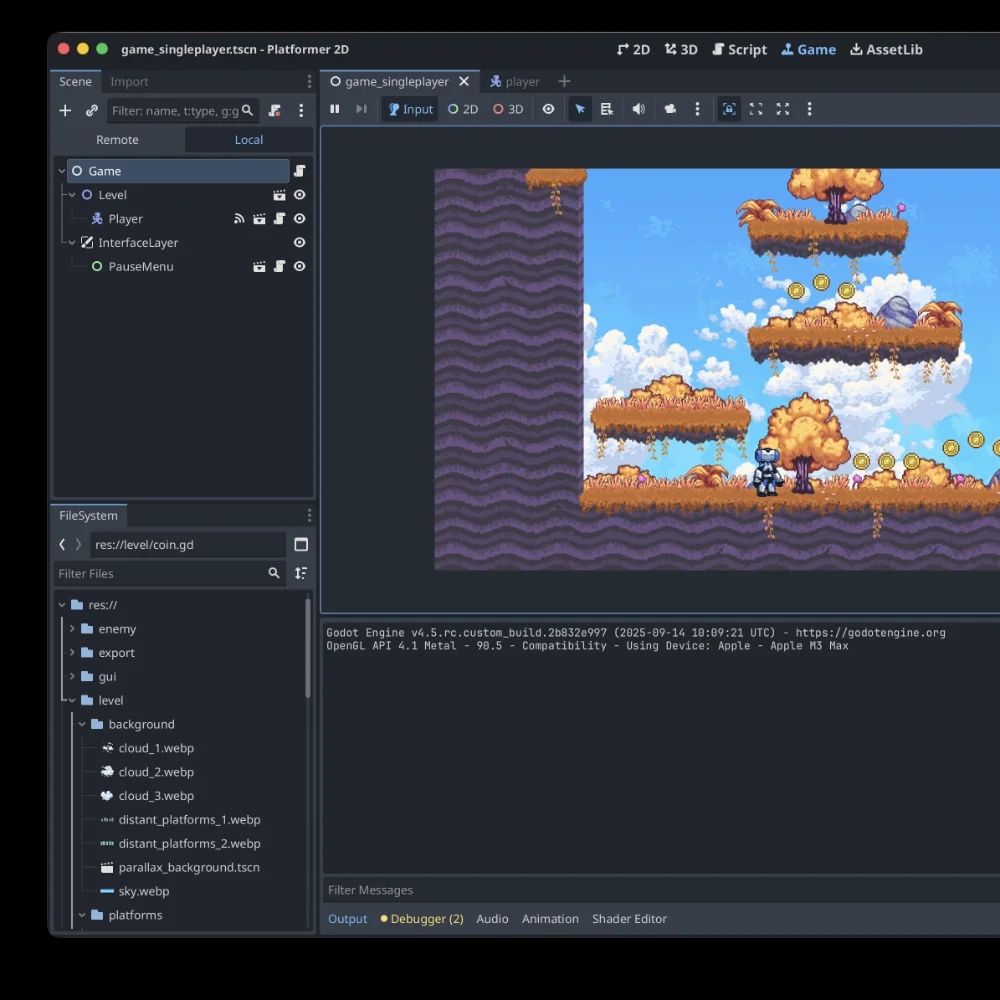Screen dimensions: 1000x1000
Task: Expand the enemy folder
Action: [72, 629]
